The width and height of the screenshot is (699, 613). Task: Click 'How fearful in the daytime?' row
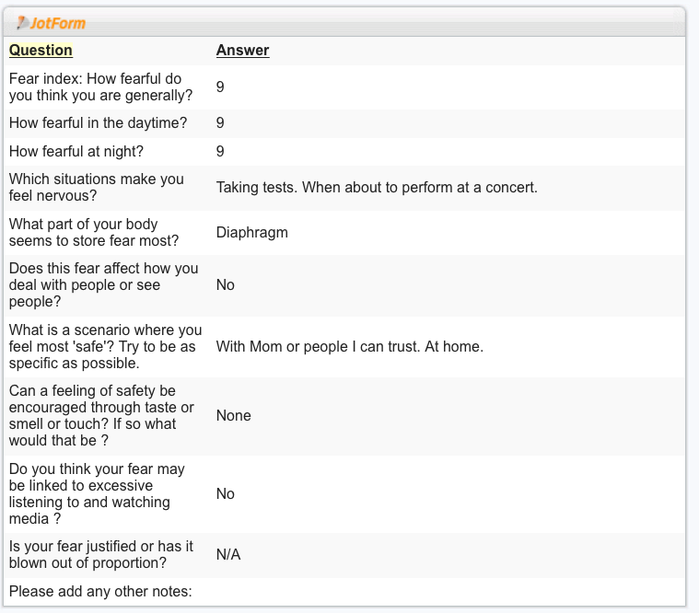(344, 123)
